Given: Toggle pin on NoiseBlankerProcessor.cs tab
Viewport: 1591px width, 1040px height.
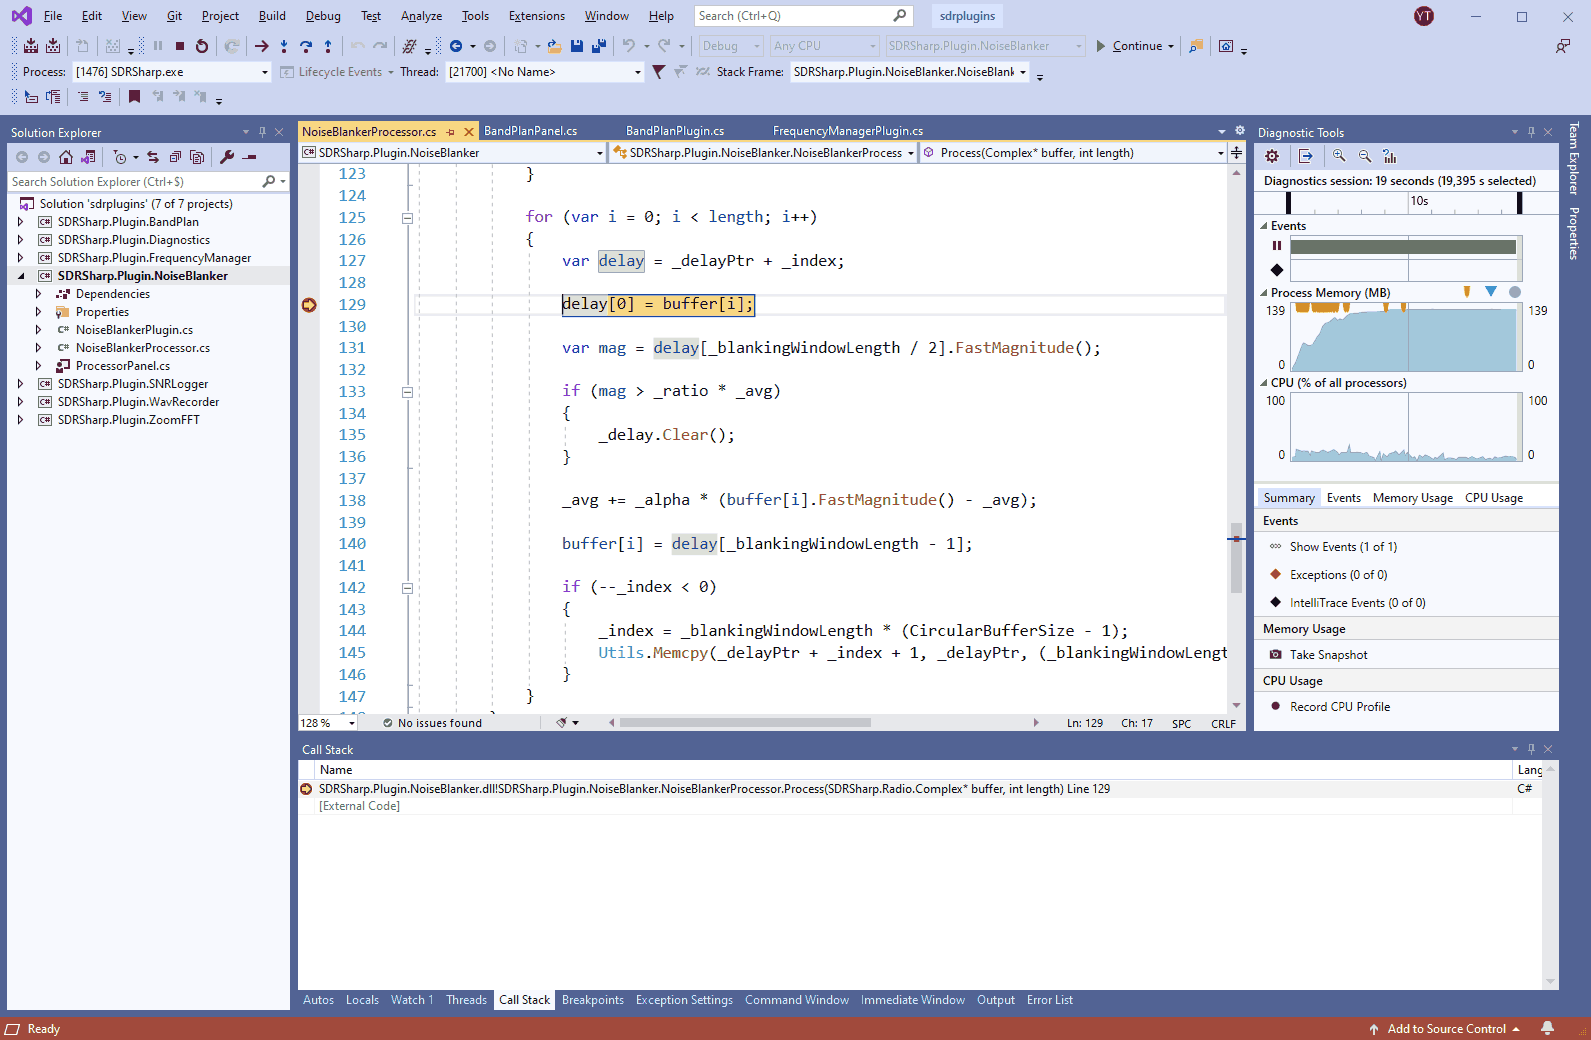Looking at the screenshot, I should click(451, 132).
